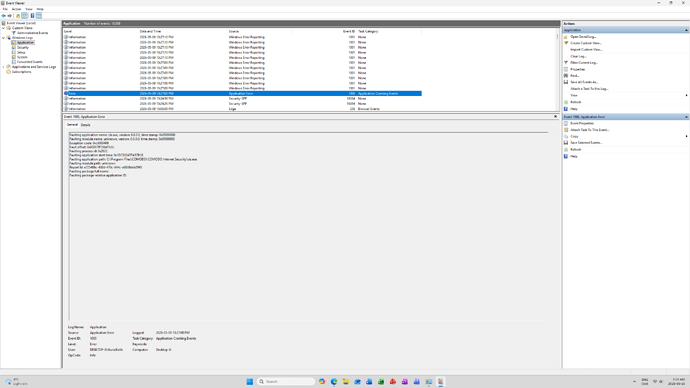Click the blue Help toolbar icon
690x388 pixels.
[32, 15]
